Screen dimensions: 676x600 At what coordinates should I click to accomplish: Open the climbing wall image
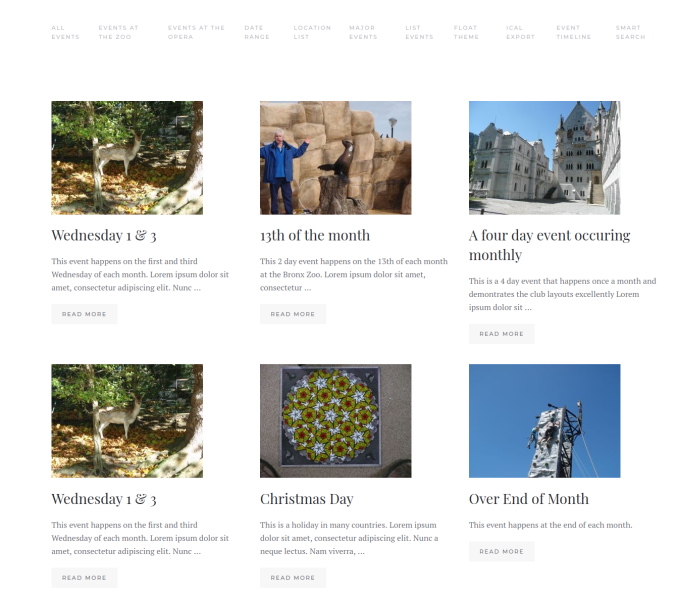click(545, 421)
